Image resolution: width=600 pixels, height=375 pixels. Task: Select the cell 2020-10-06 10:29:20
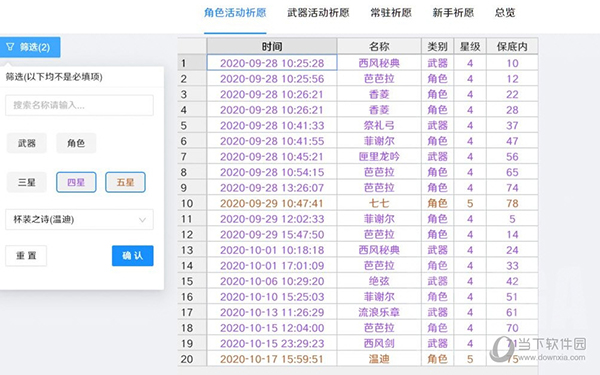point(272,281)
